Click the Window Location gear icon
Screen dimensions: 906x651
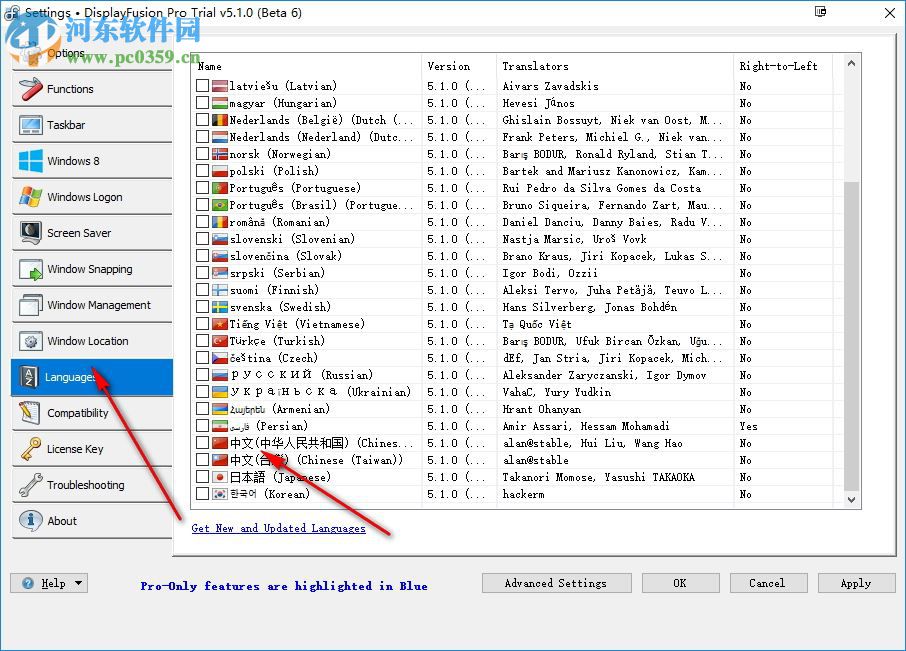click(30, 341)
